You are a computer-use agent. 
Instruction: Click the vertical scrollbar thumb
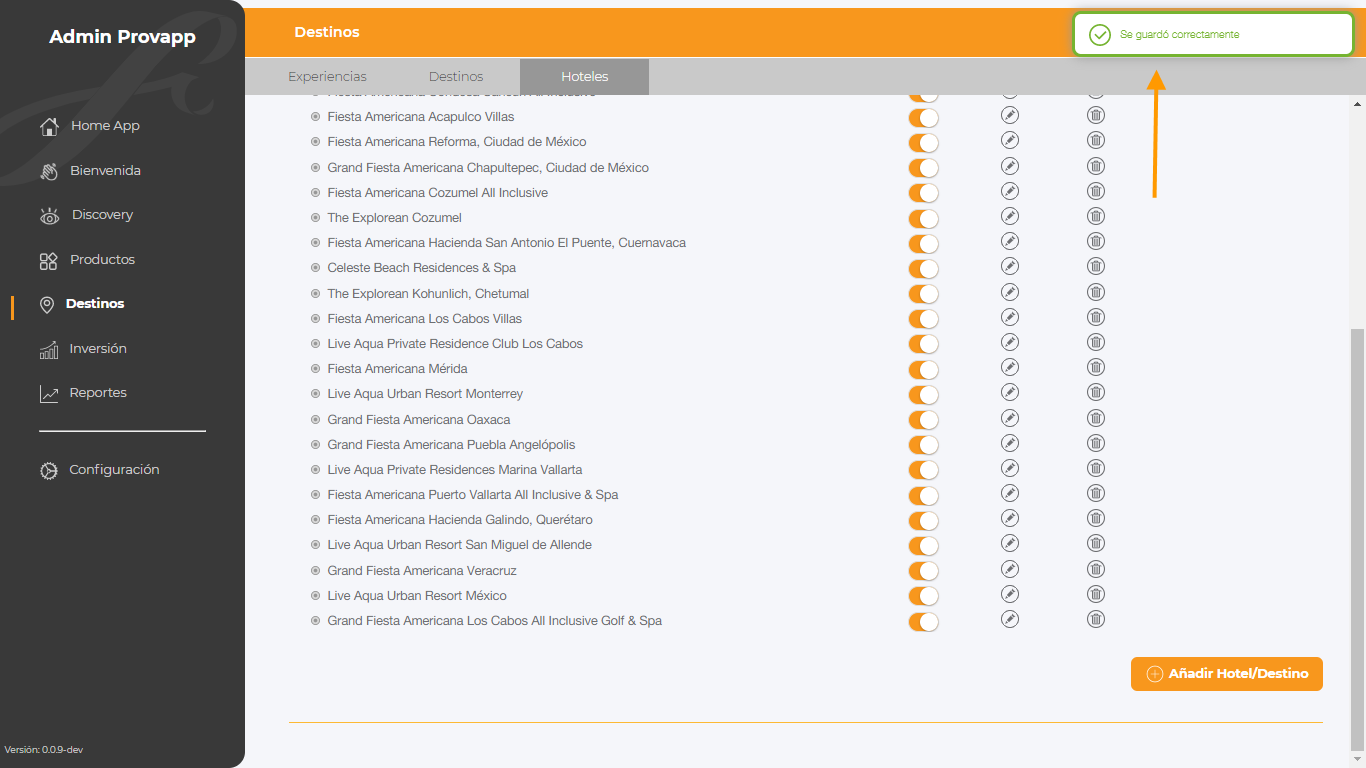(x=1357, y=540)
